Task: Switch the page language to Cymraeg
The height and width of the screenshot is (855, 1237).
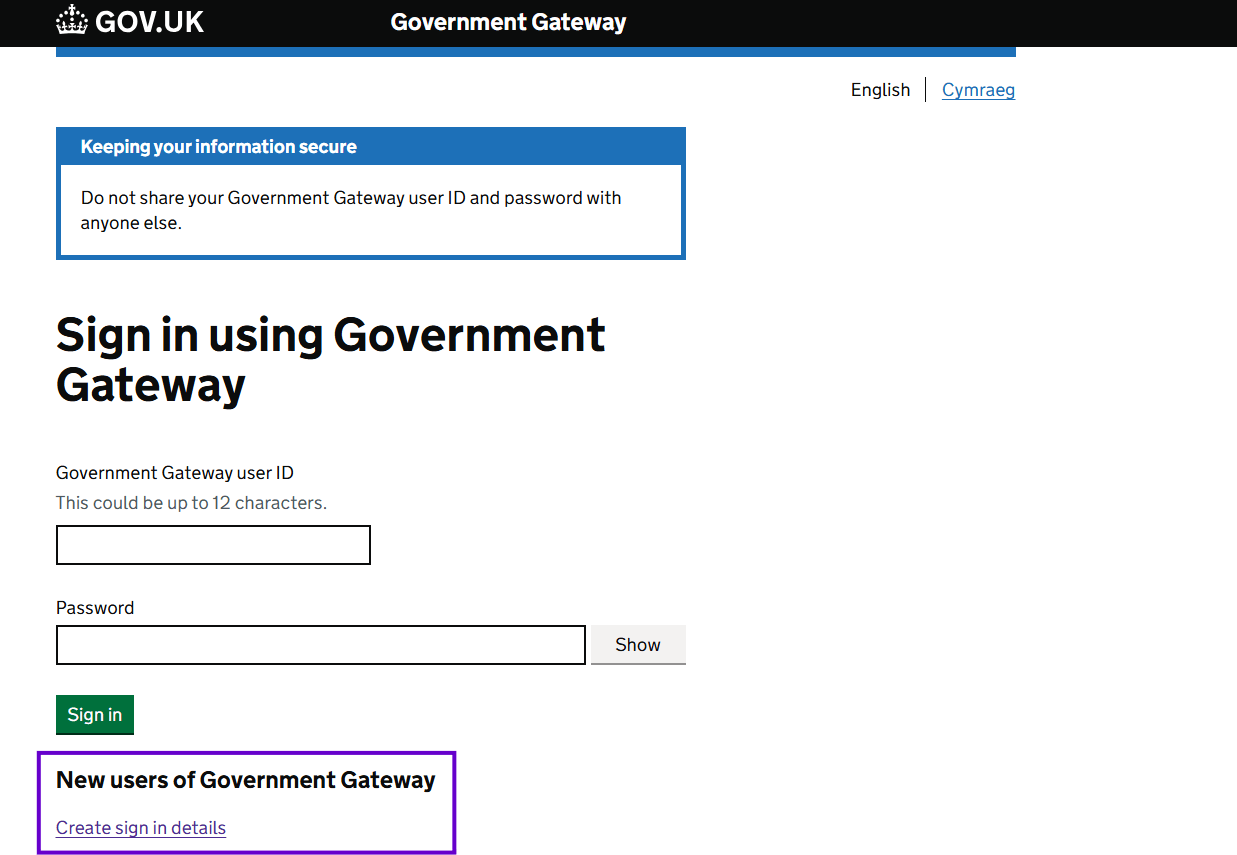Action: [x=978, y=90]
